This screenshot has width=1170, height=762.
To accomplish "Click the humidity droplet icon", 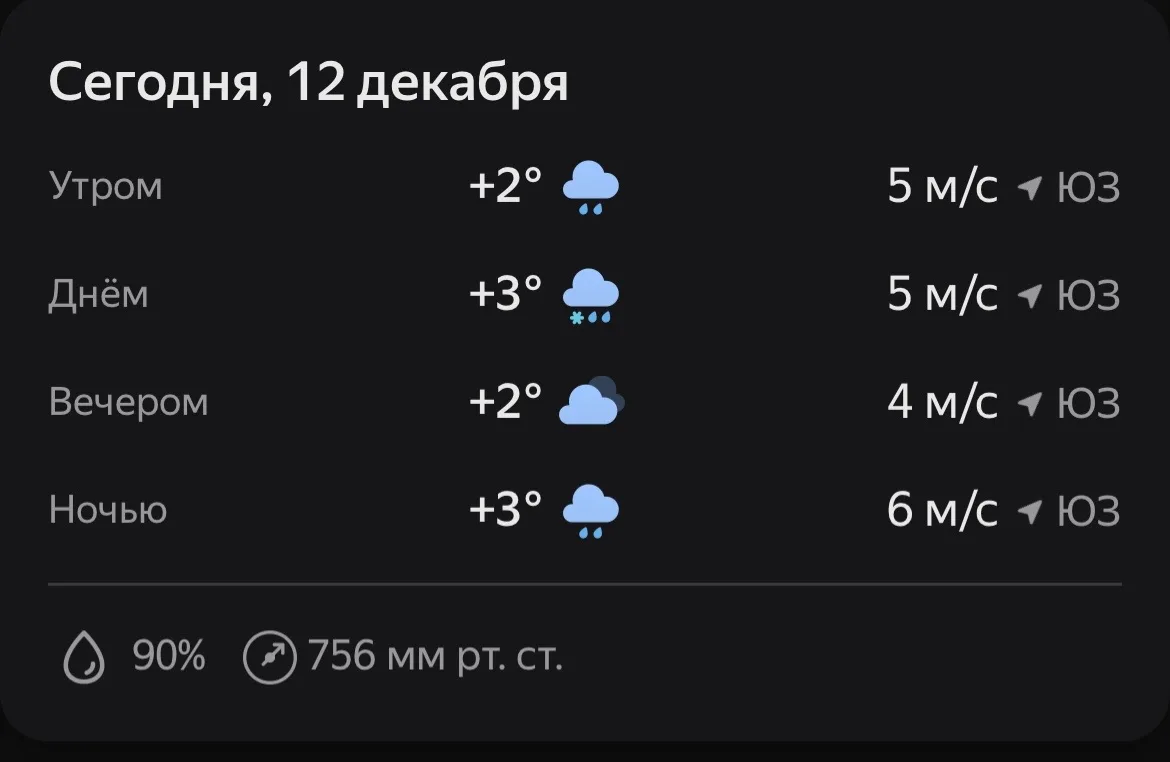I will [85, 658].
